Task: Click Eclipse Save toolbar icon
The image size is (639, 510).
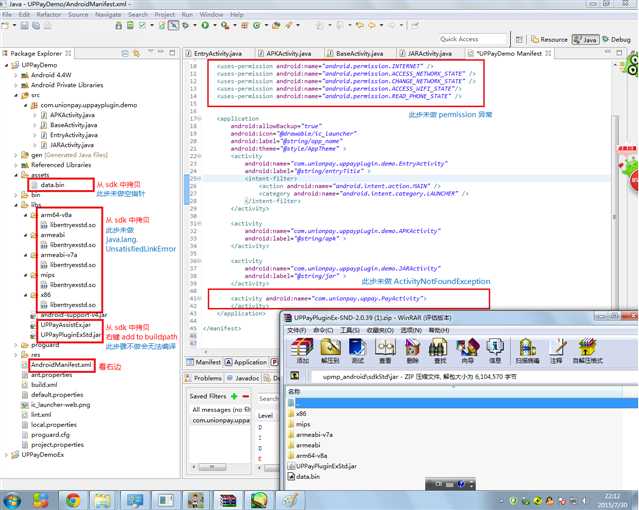Action: 24,26
